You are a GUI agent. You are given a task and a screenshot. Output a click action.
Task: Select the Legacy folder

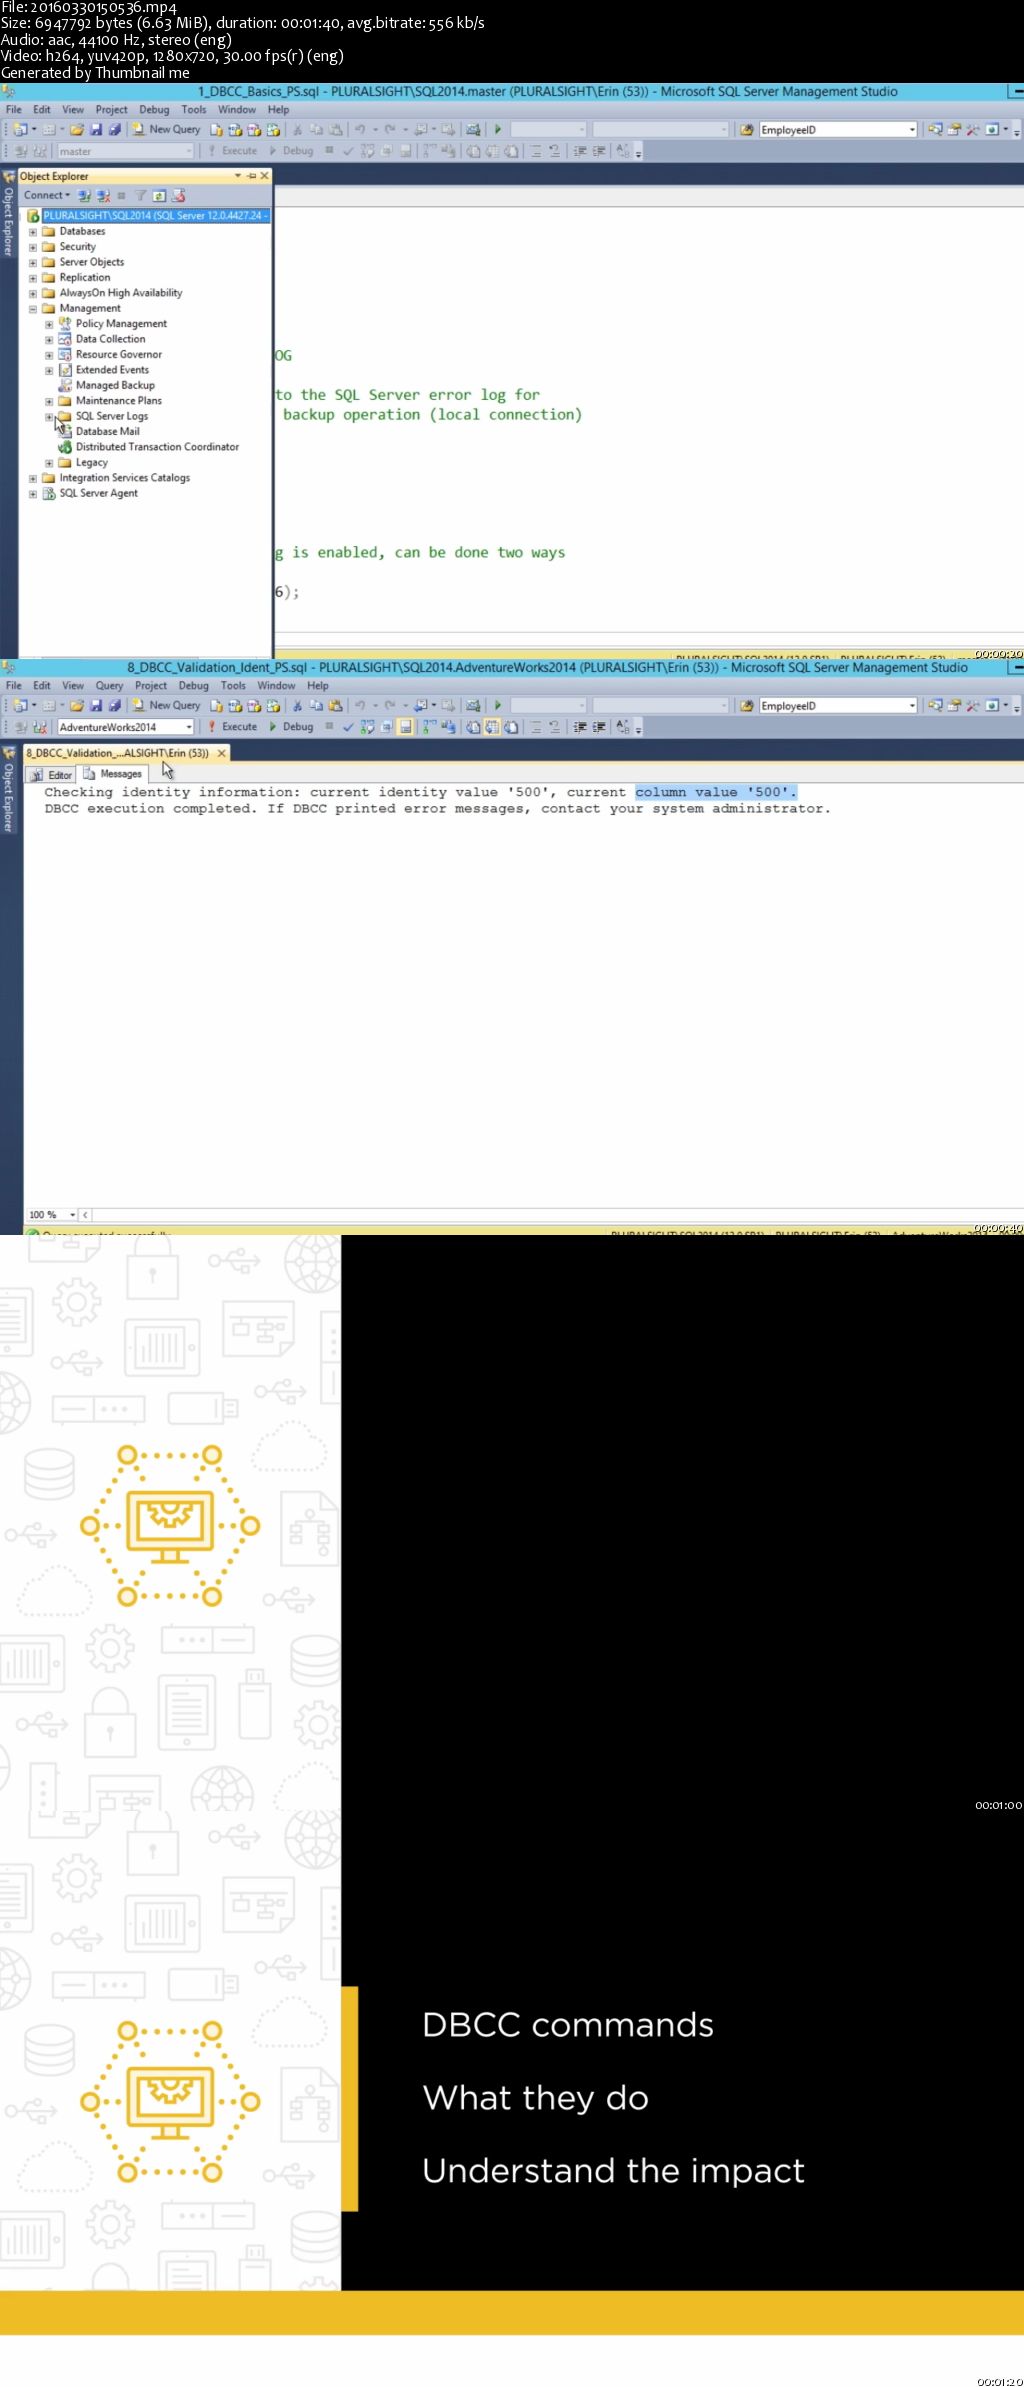pyautogui.click(x=83, y=463)
